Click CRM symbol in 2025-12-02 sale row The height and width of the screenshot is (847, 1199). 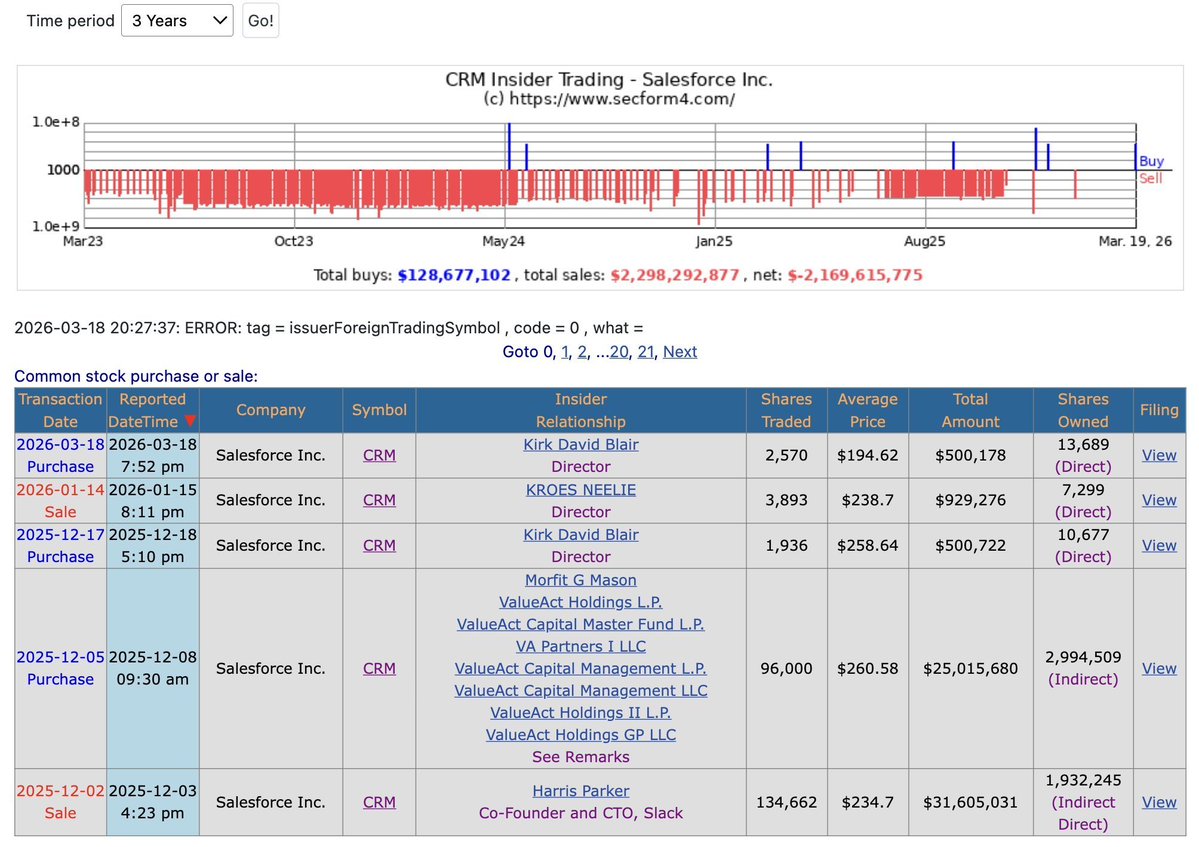(x=379, y=802)
